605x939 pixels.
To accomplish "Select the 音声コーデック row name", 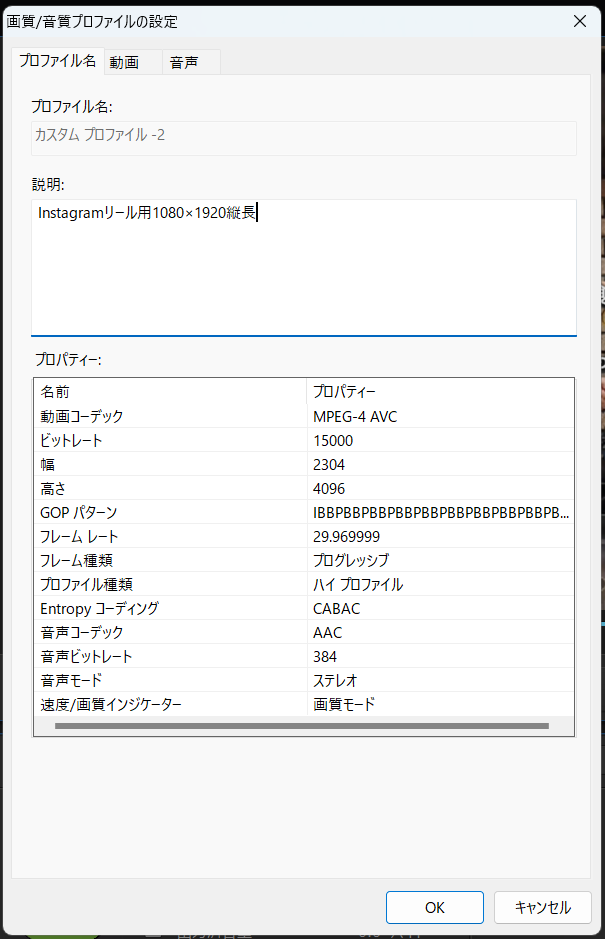I will click(x=81, y=632).
